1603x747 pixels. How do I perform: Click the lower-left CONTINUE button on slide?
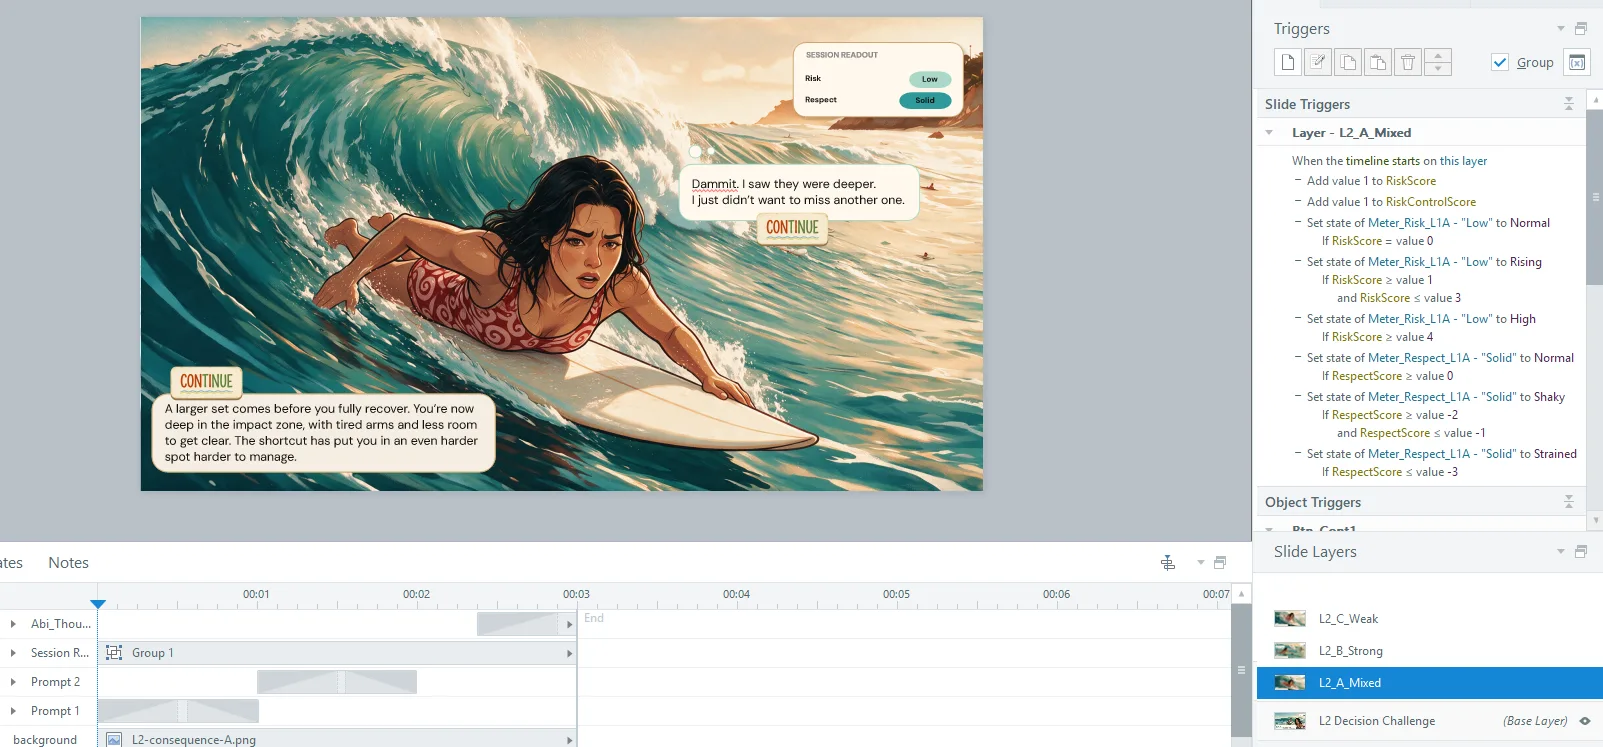click(206, 382)
